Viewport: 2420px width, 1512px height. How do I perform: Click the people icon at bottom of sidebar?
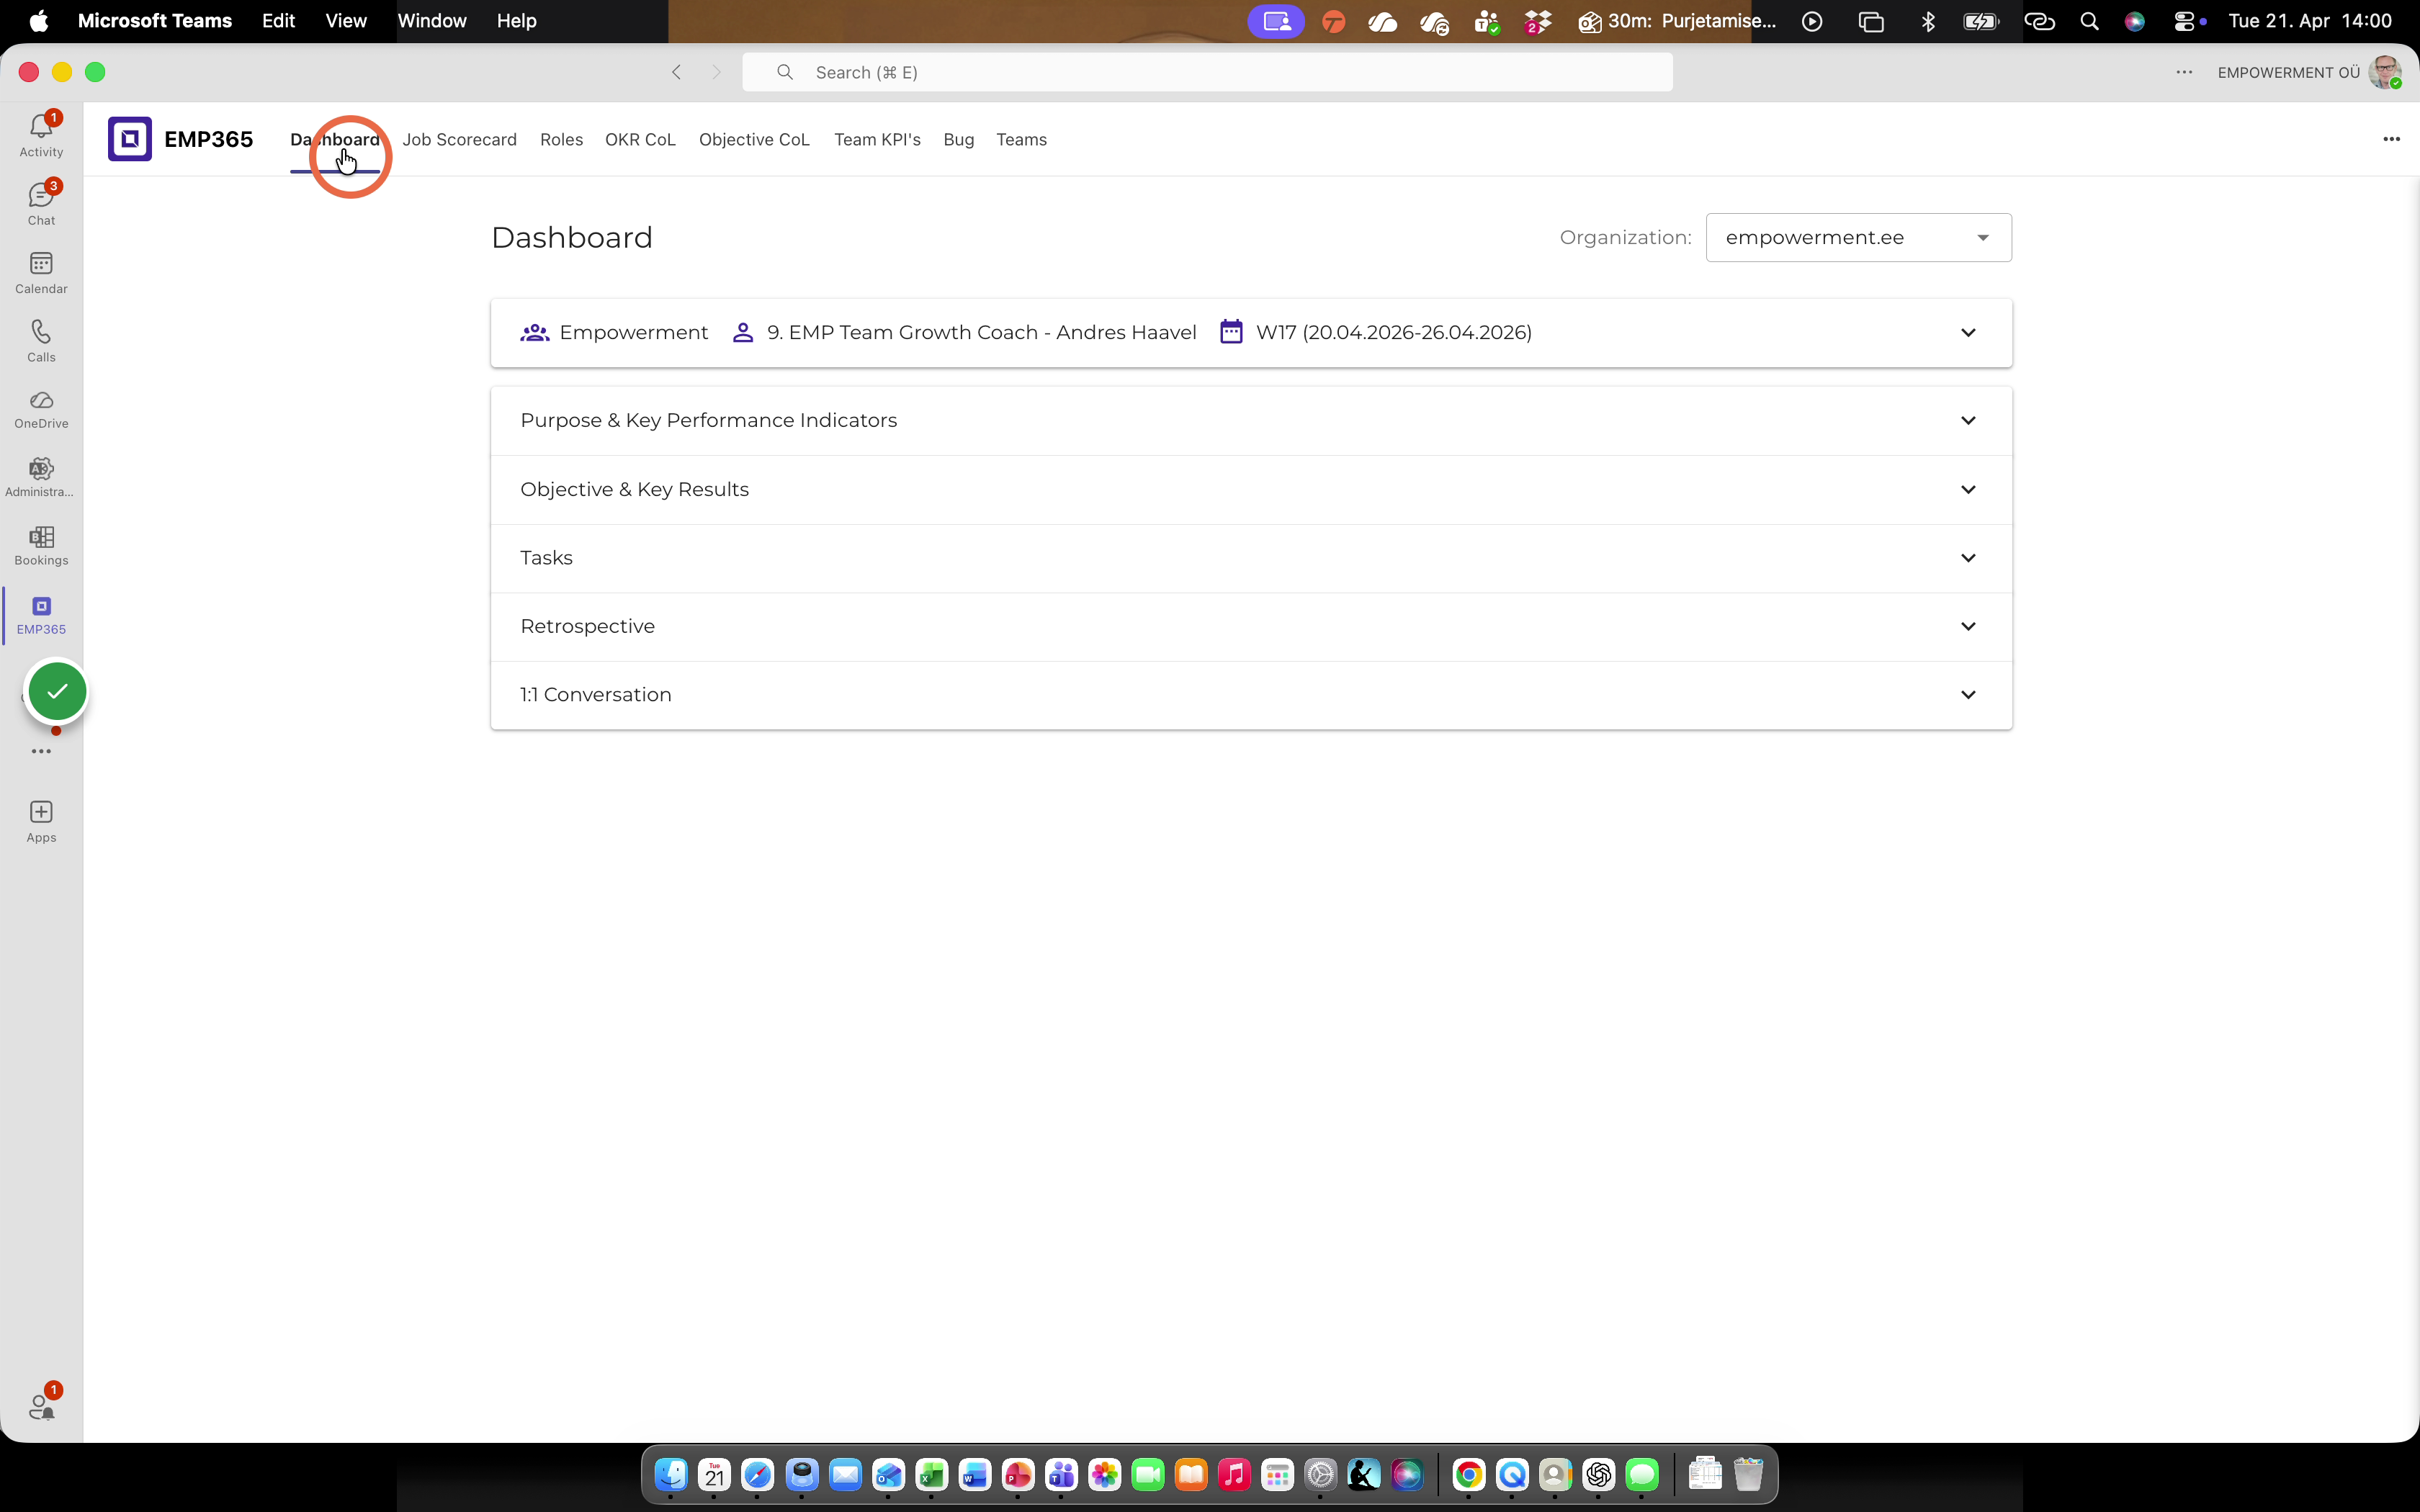click(41, 1406)
